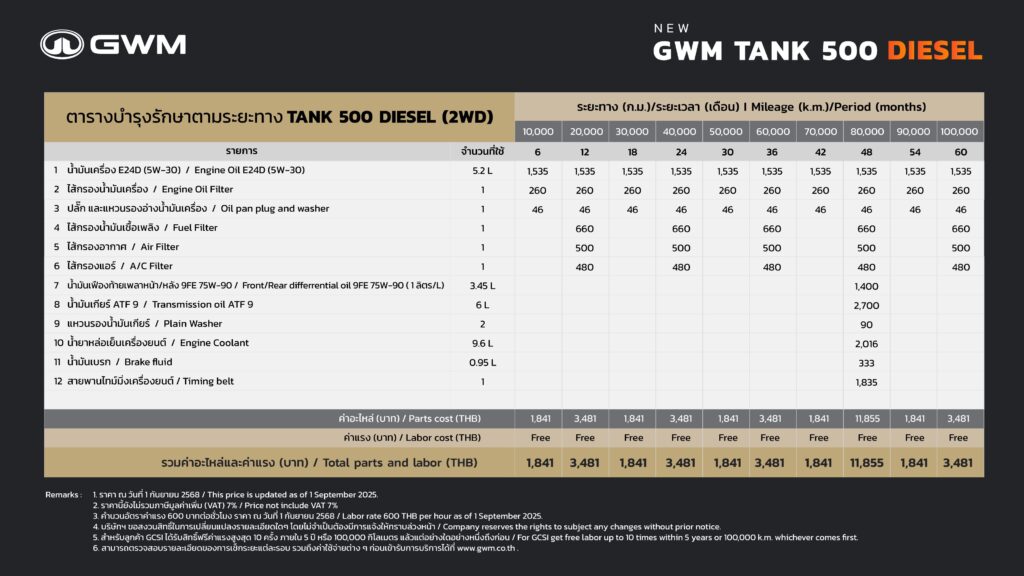Select the 80,000 km column header

pos(867,131)
